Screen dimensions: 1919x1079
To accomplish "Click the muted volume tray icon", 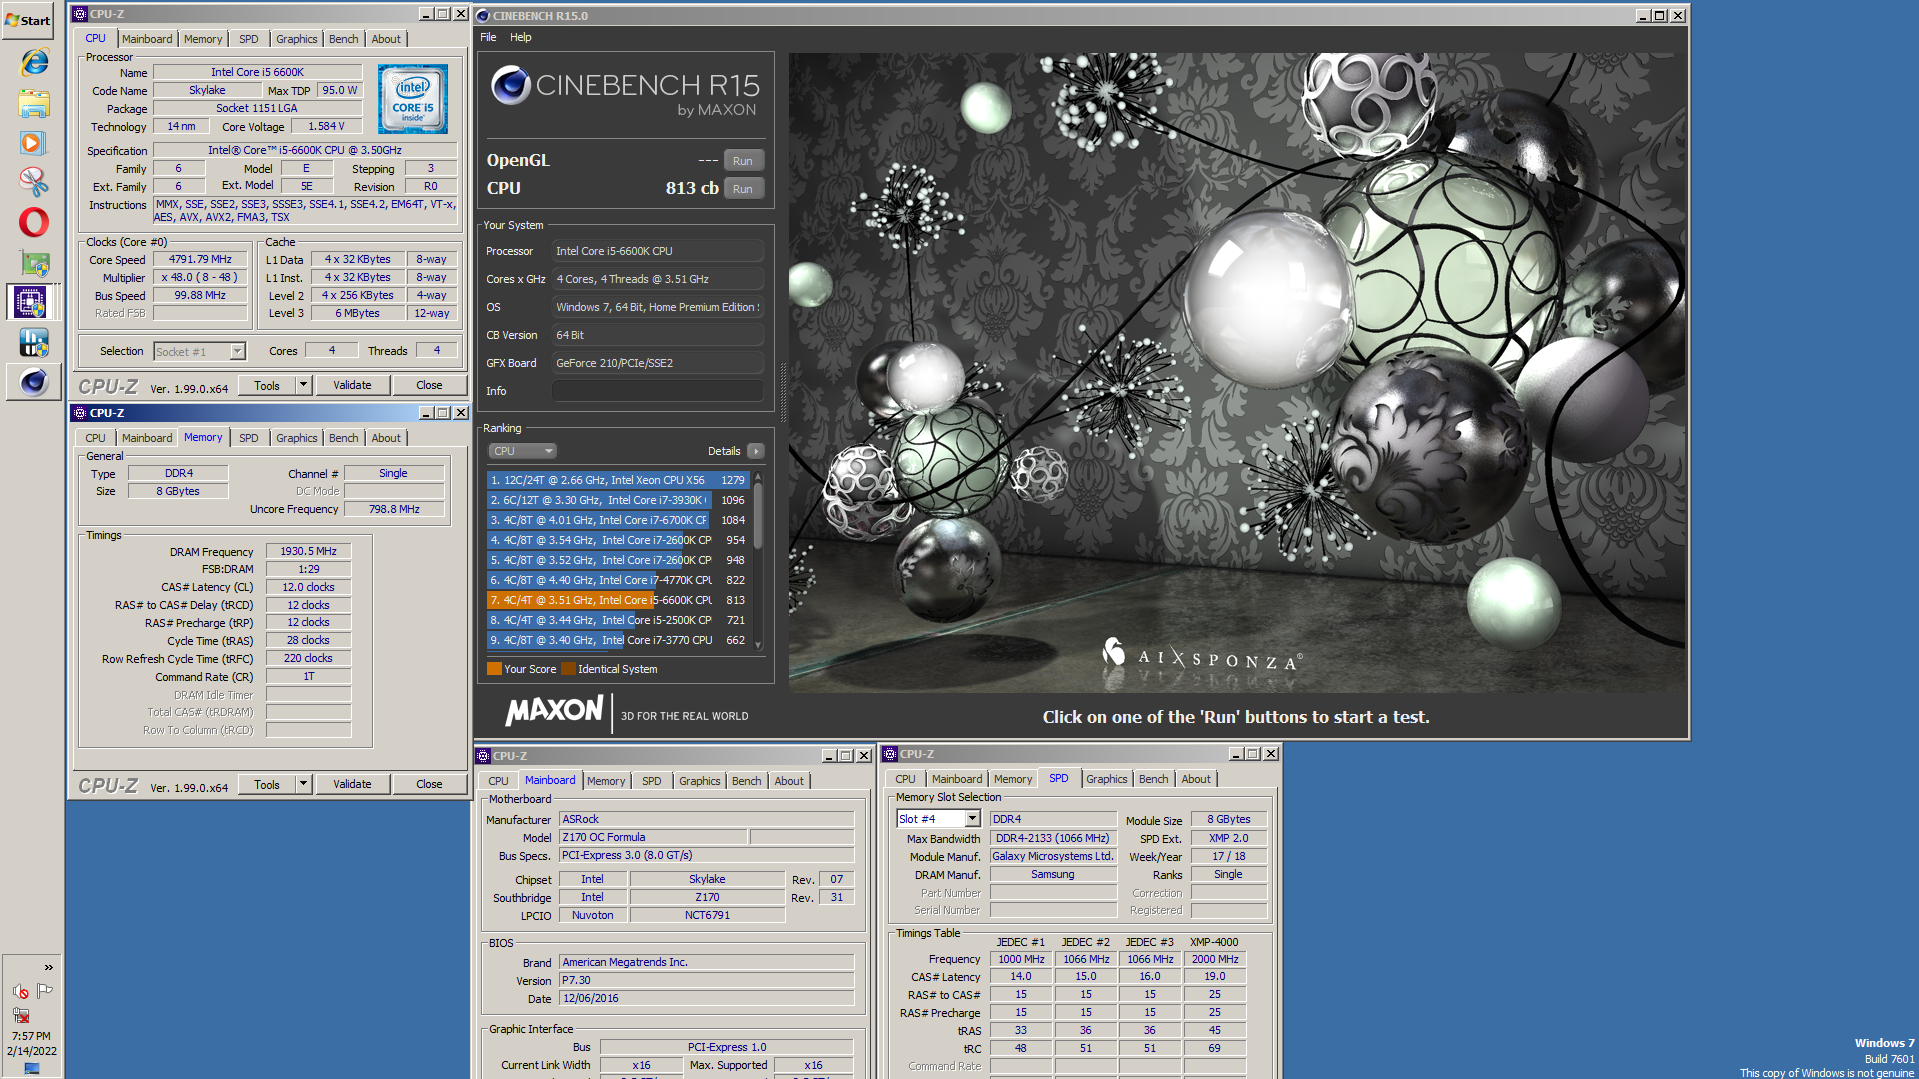I will click(20, 991).
